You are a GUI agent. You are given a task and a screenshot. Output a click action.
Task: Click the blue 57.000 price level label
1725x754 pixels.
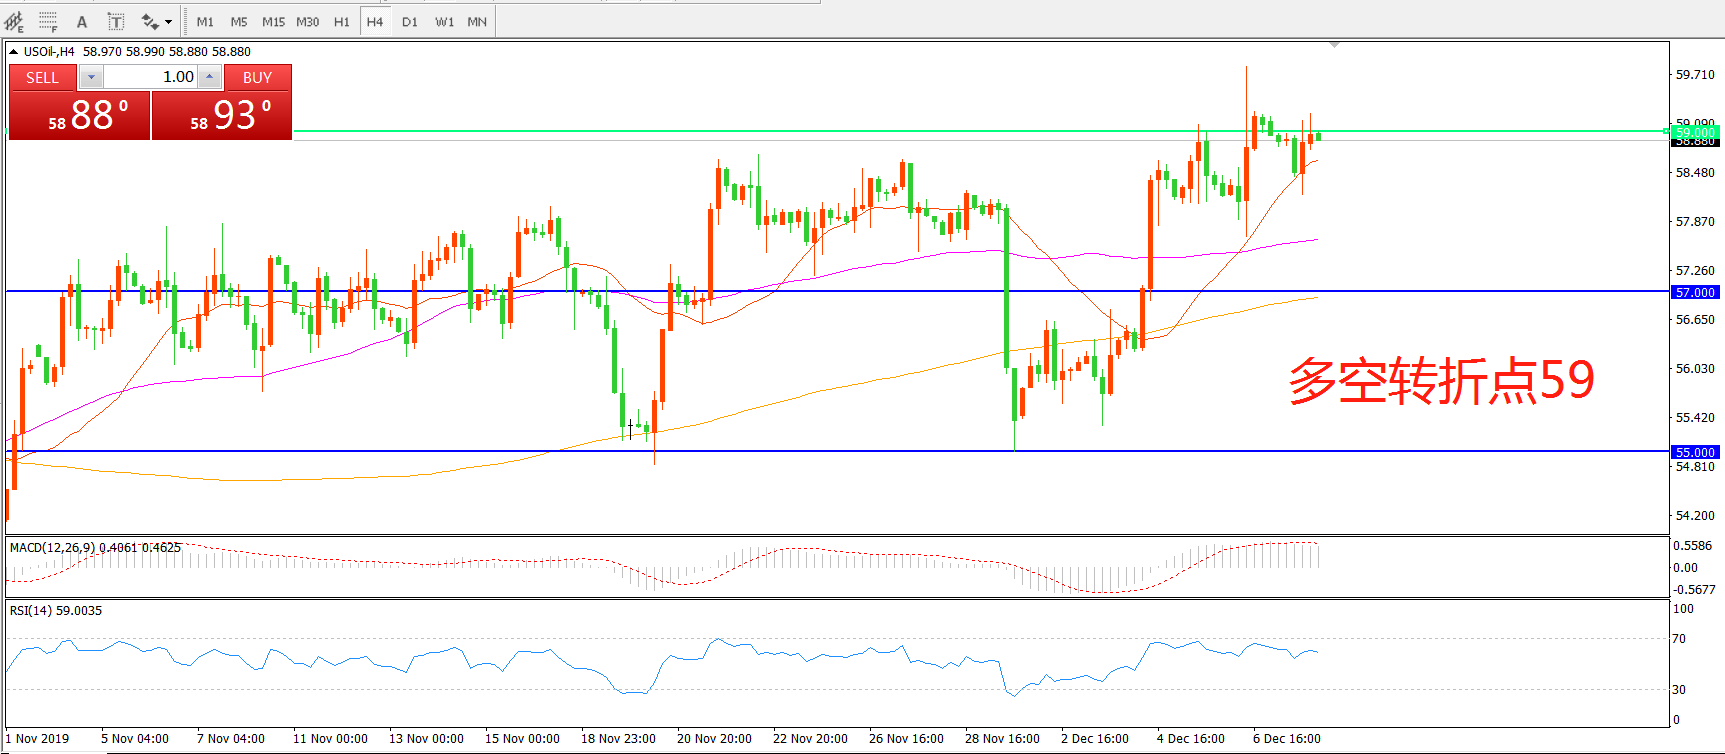pyautogui.click(x=1695, y=292)
